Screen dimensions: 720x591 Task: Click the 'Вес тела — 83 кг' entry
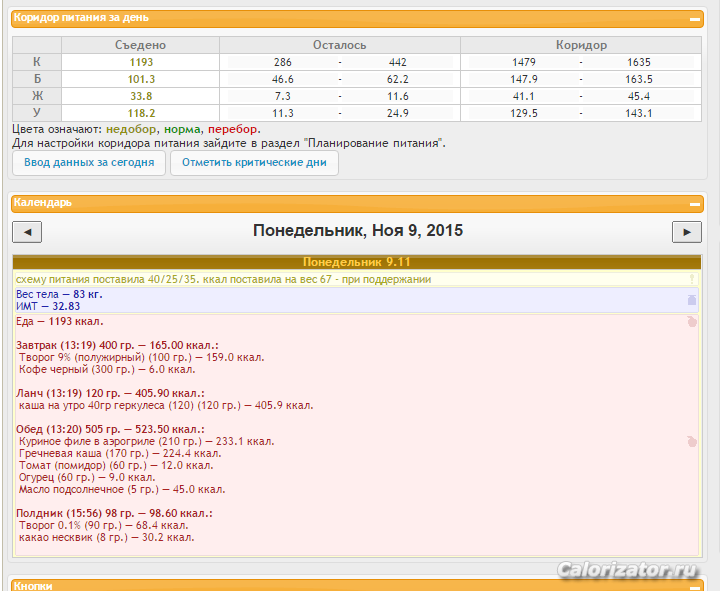[x=59, y=295]
